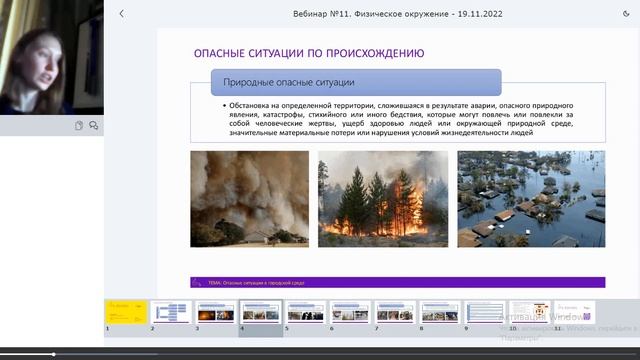Open the notes clipboard icon under the webcam
The image size is (640, 360).
79,125
